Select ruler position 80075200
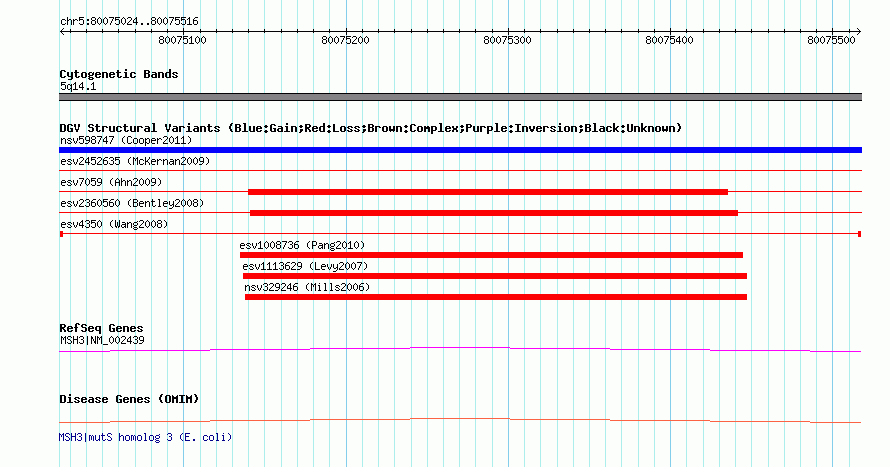 click(345, 40)
